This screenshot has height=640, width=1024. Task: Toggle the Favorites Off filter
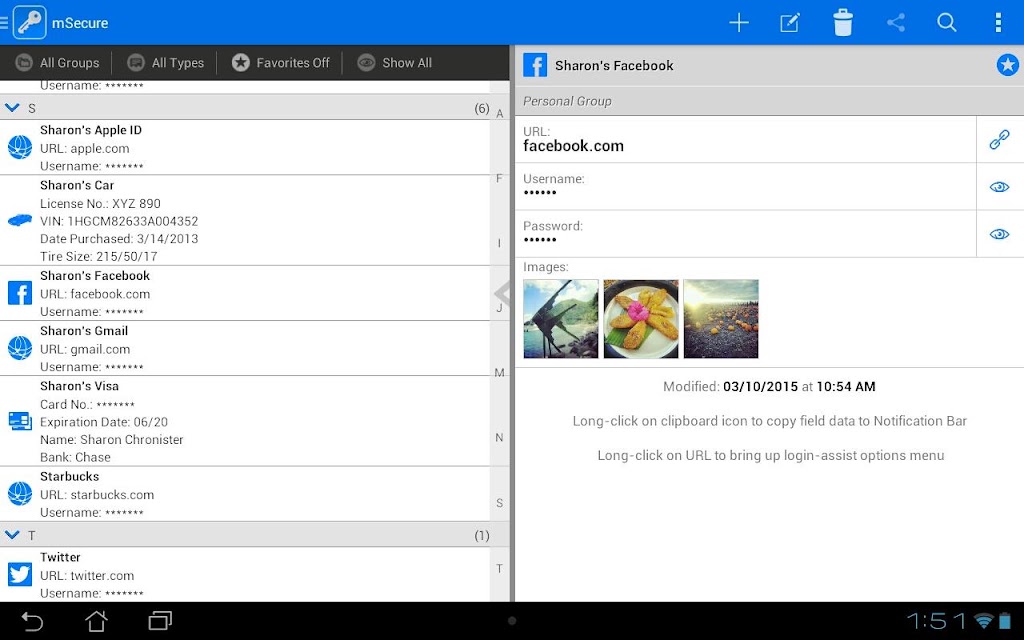tap(280, 63)
